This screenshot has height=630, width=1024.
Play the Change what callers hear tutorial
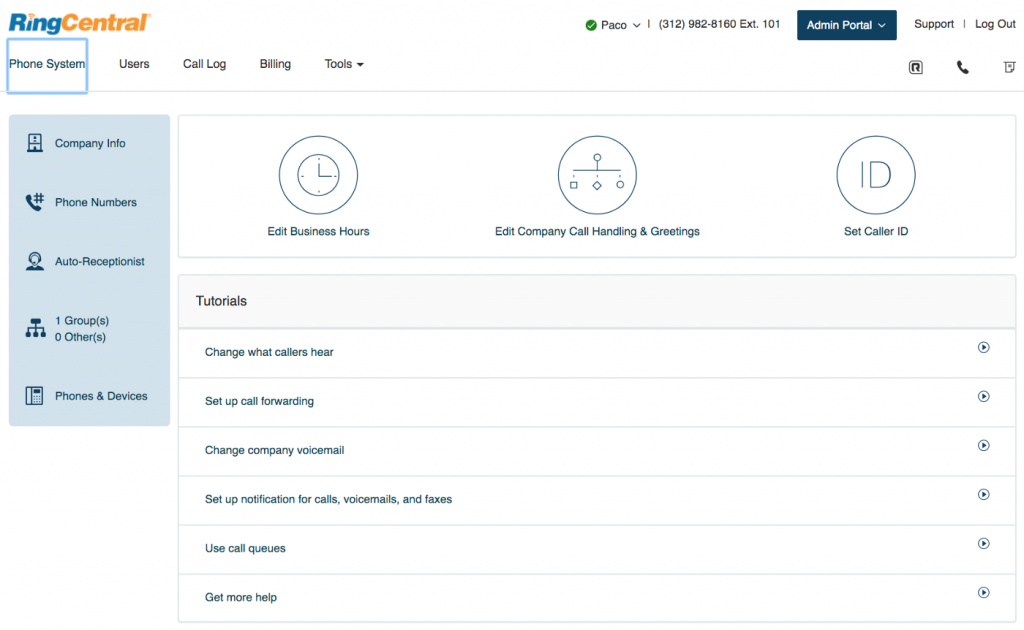coord(984,347)
